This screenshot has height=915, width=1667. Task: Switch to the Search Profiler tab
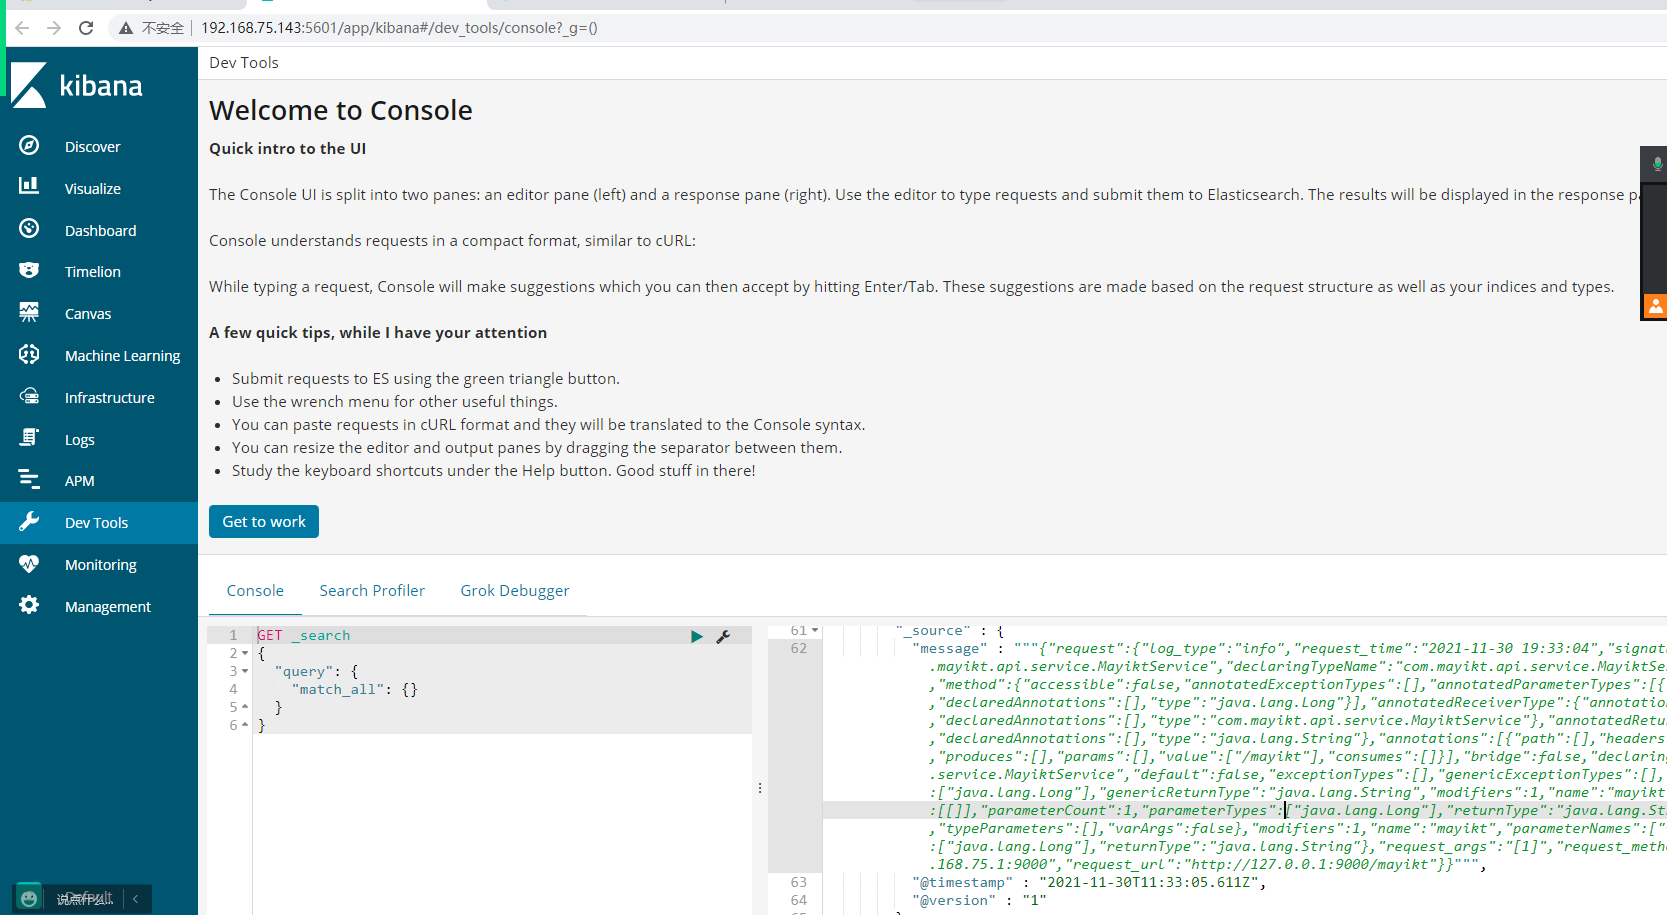point(372,591)
